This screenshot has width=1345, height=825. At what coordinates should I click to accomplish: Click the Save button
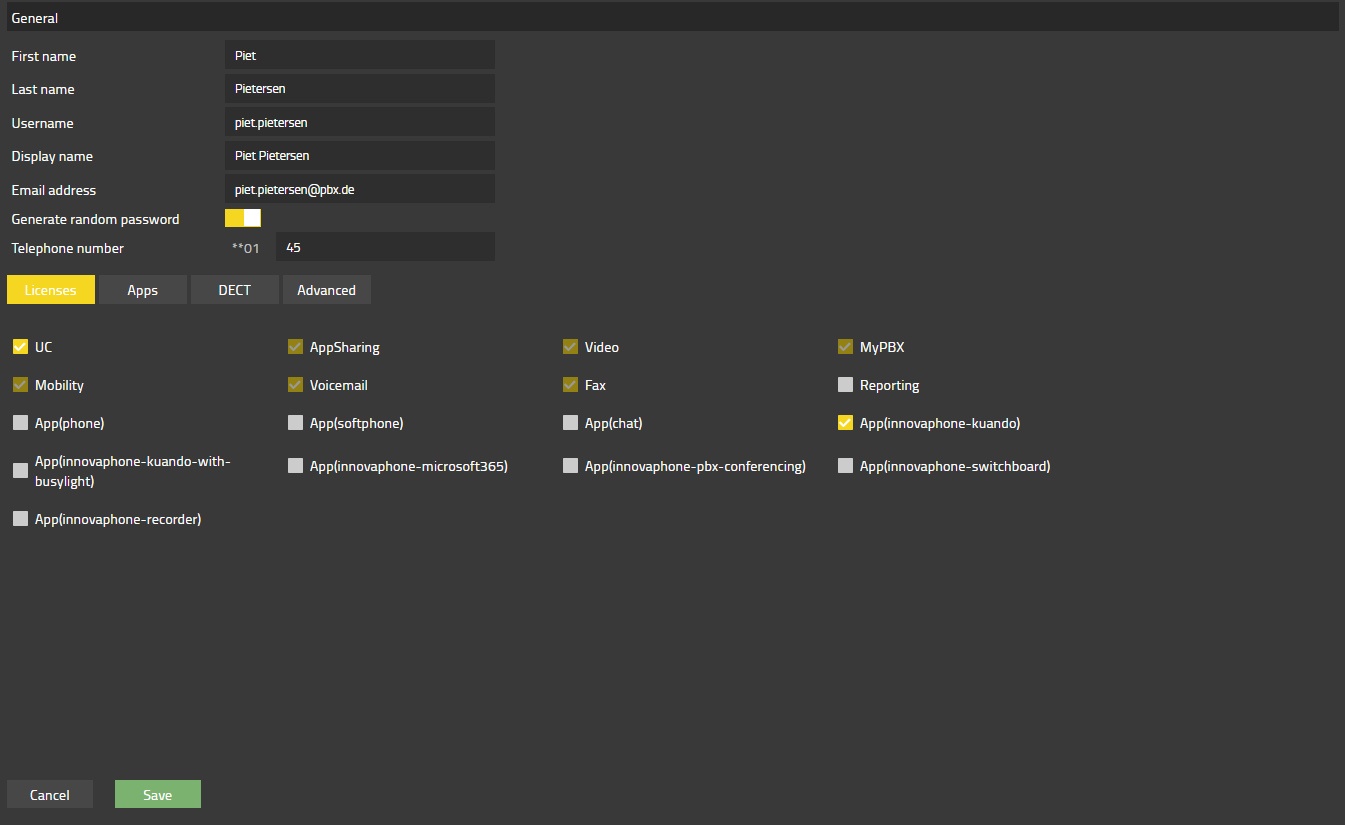click(158, 794)
